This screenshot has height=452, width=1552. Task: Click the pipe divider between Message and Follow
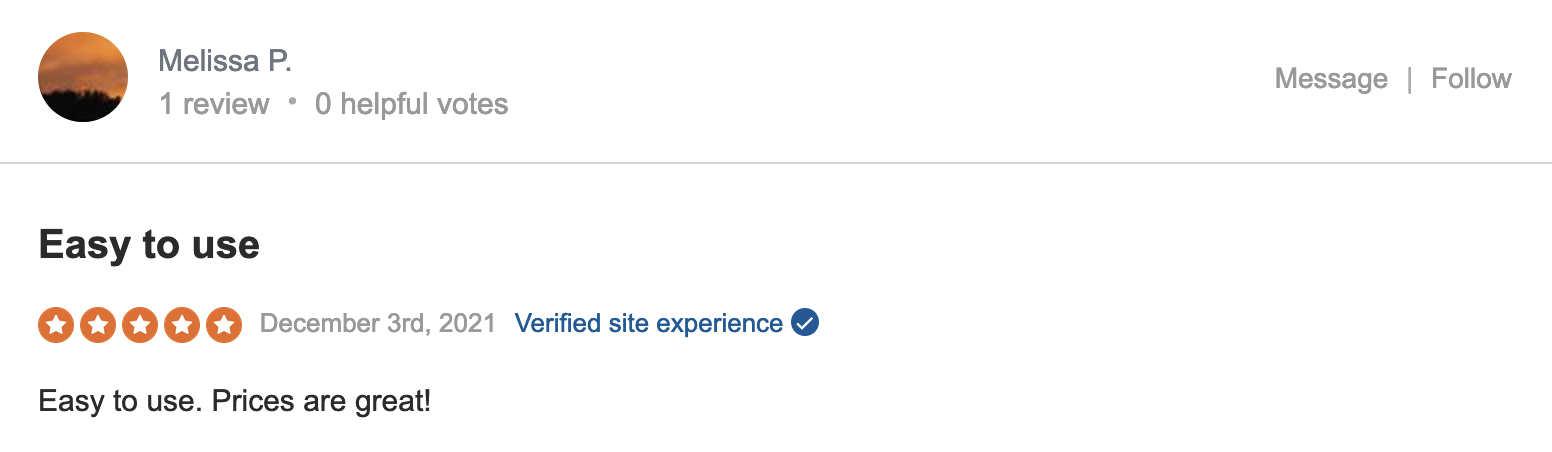click(1409, 79)
